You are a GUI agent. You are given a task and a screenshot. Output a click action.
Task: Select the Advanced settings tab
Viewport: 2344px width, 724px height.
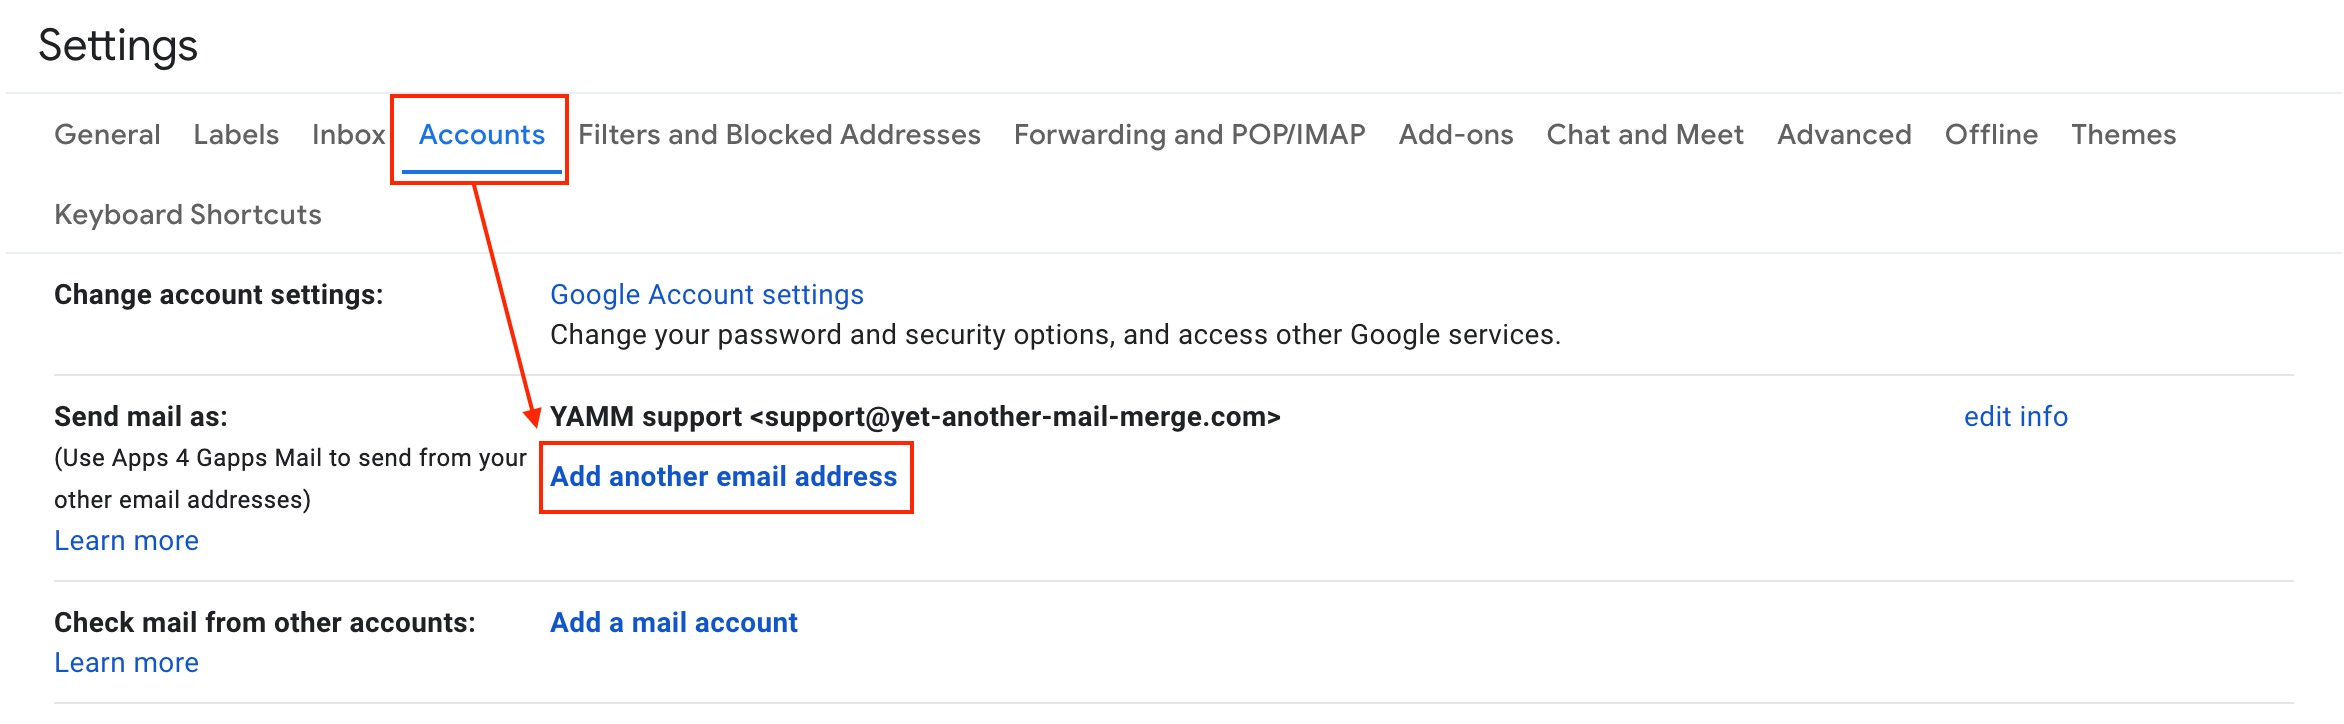point(1843,135)
